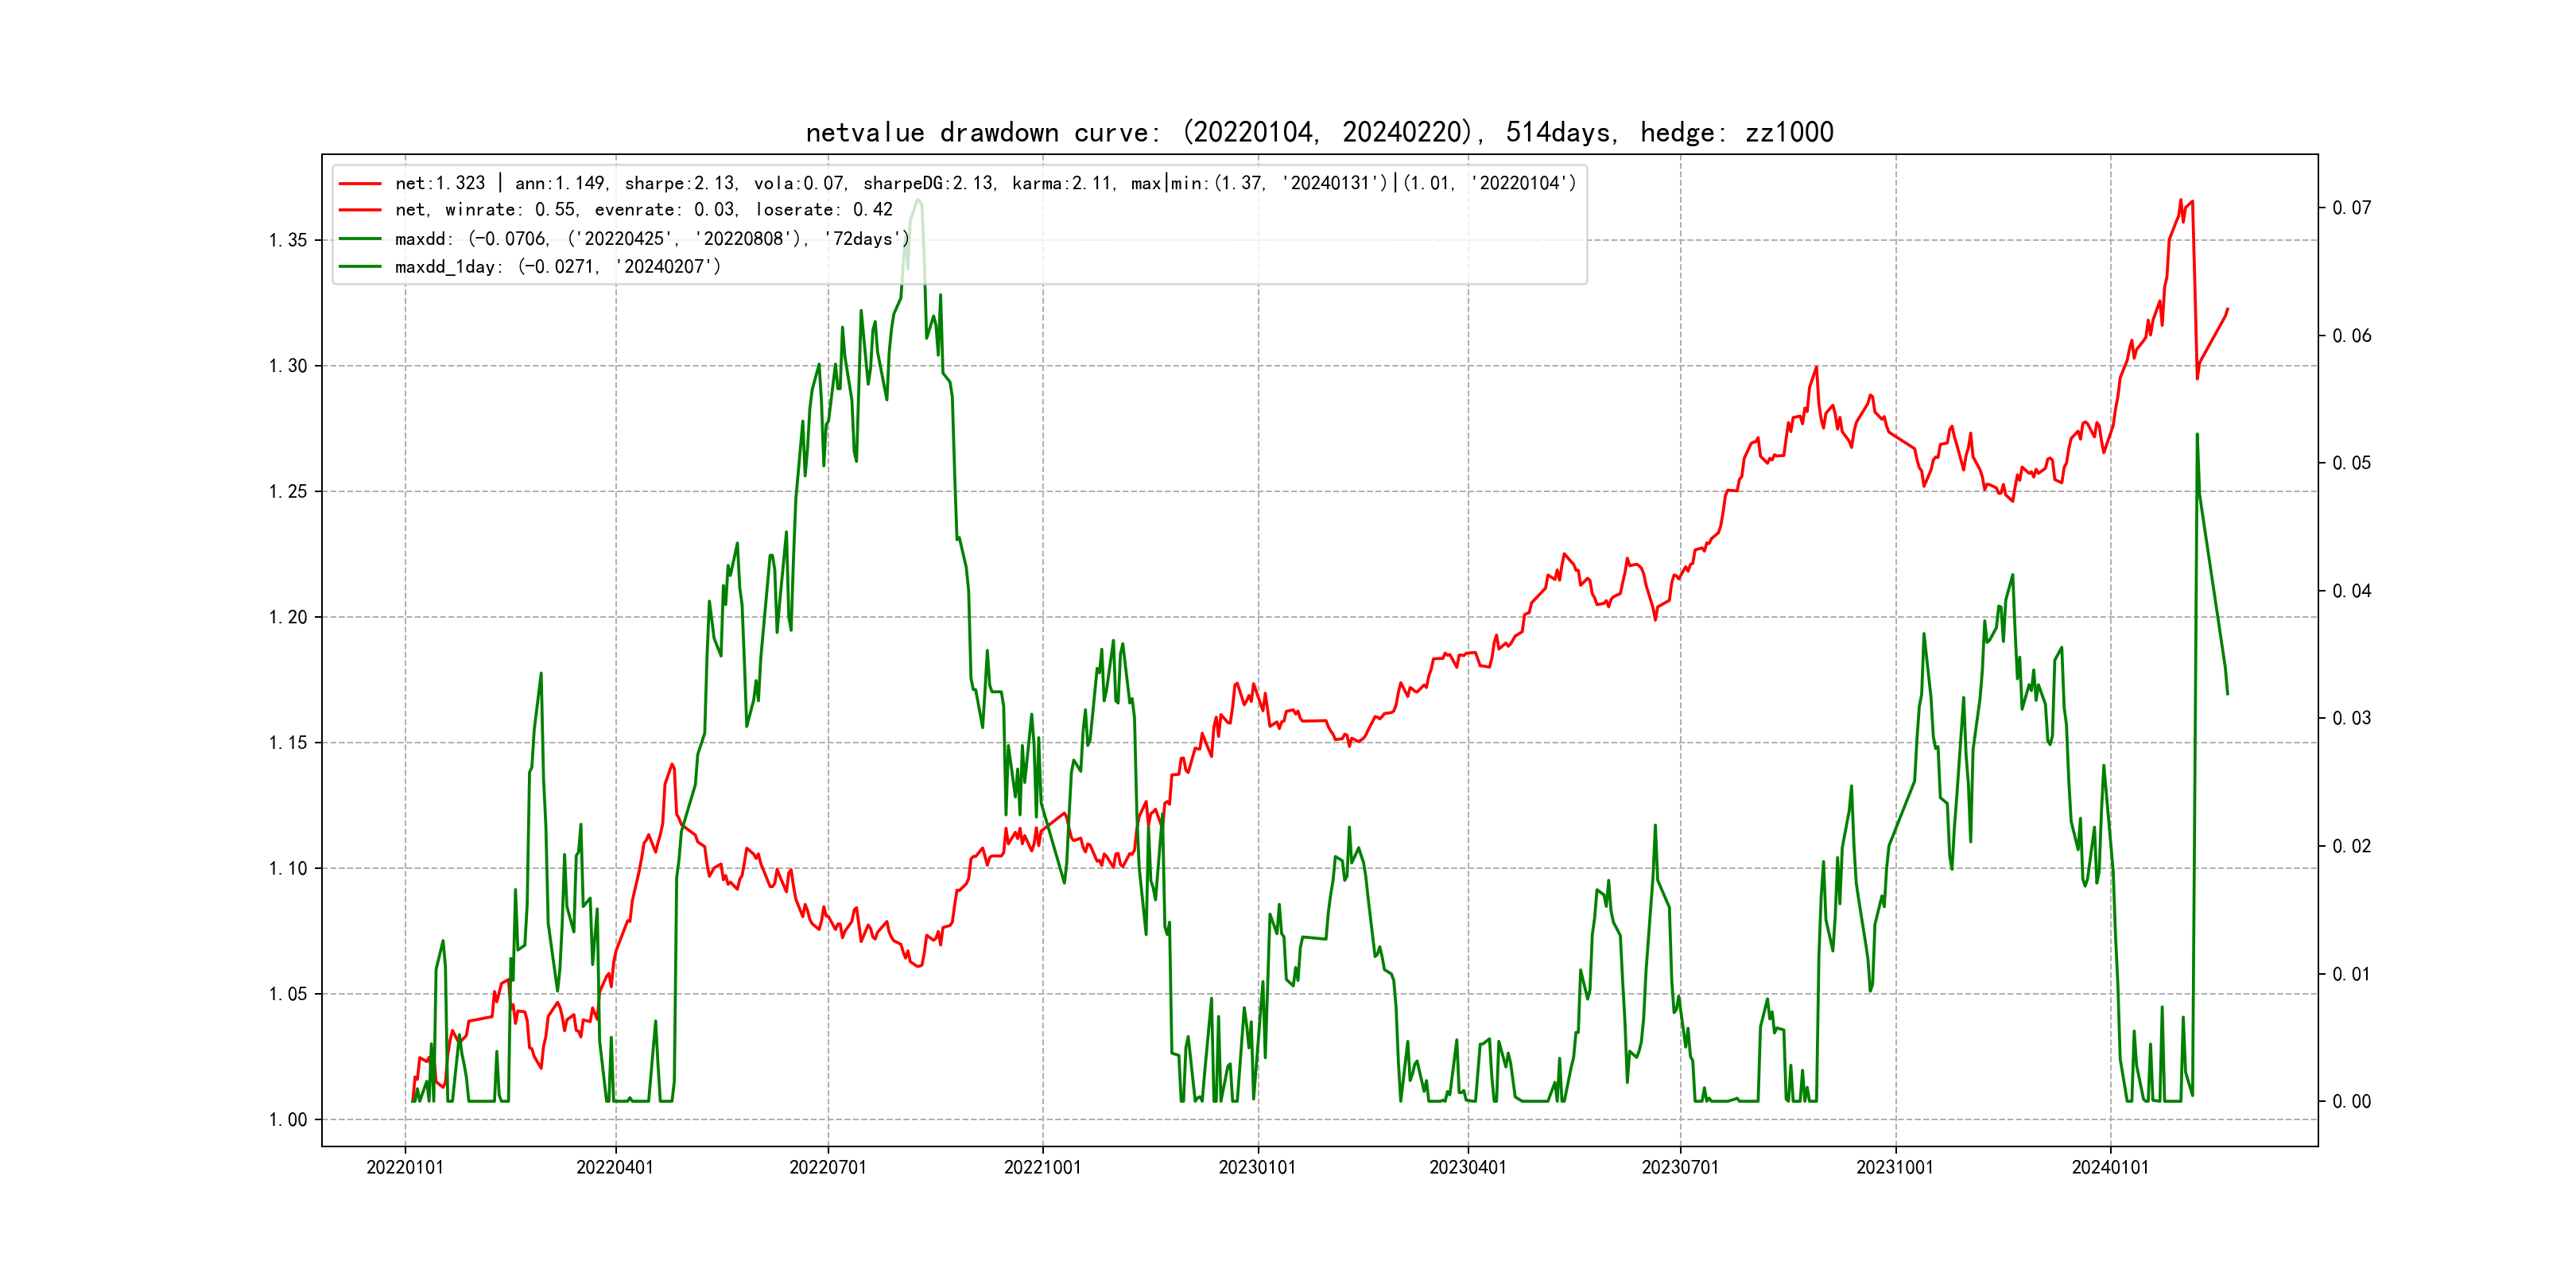Click the x-axis label 20230401
The height and width of the screenshot is (1288, 2576).
point(1468,1167)
